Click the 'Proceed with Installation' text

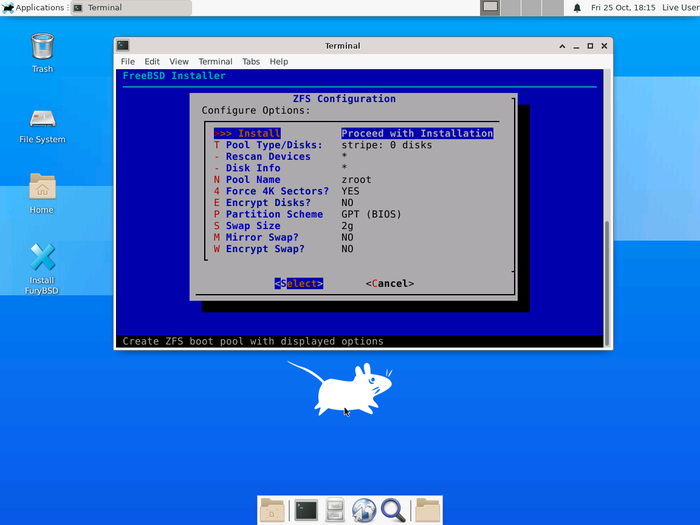[417, 133]
